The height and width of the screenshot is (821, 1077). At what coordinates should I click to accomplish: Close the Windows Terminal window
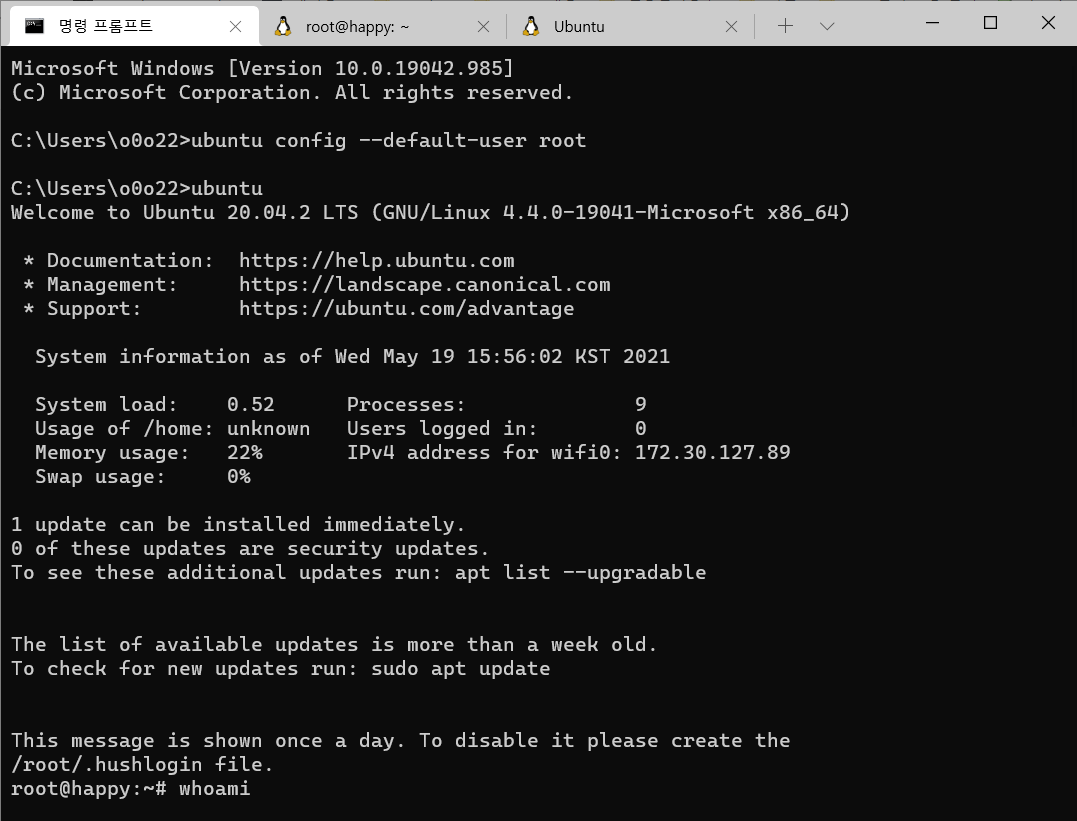click(x=1047, y=23)
